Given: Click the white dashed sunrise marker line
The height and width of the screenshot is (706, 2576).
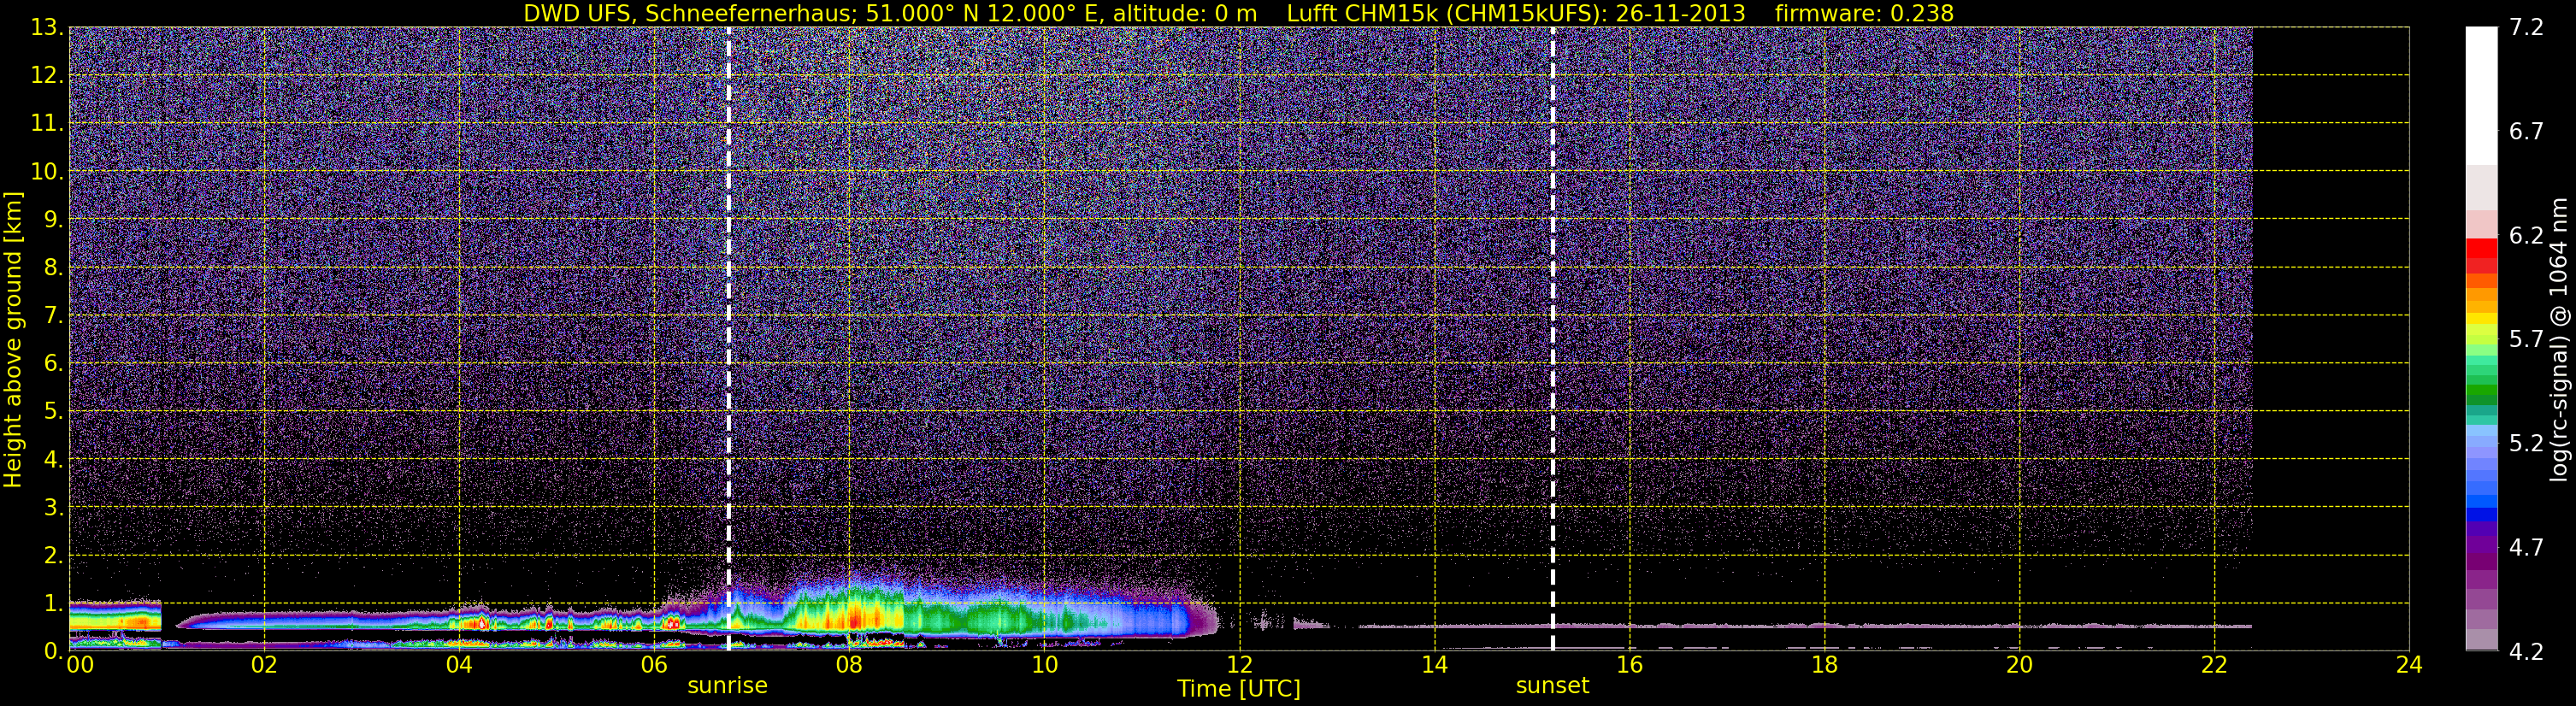Looking at the screenshot, I should point(728,339).
